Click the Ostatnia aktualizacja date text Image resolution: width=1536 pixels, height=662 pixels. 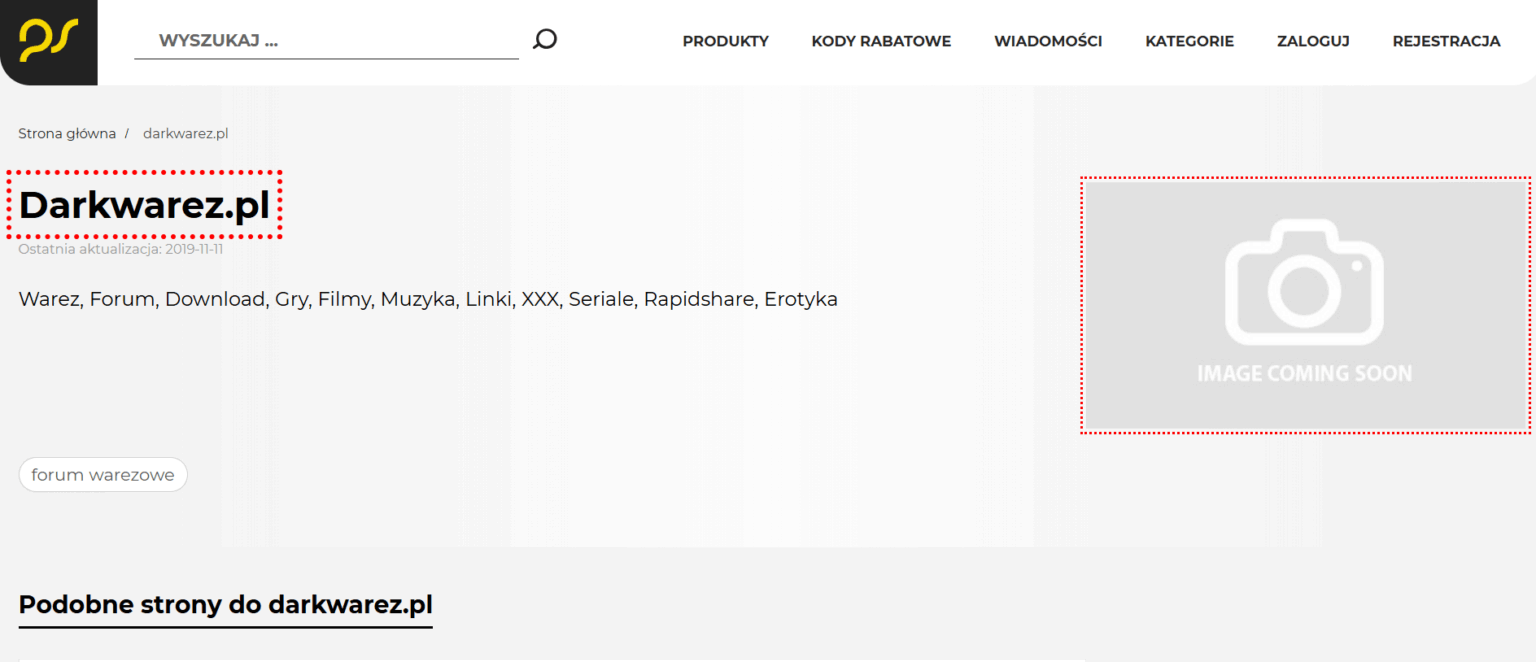121,249
